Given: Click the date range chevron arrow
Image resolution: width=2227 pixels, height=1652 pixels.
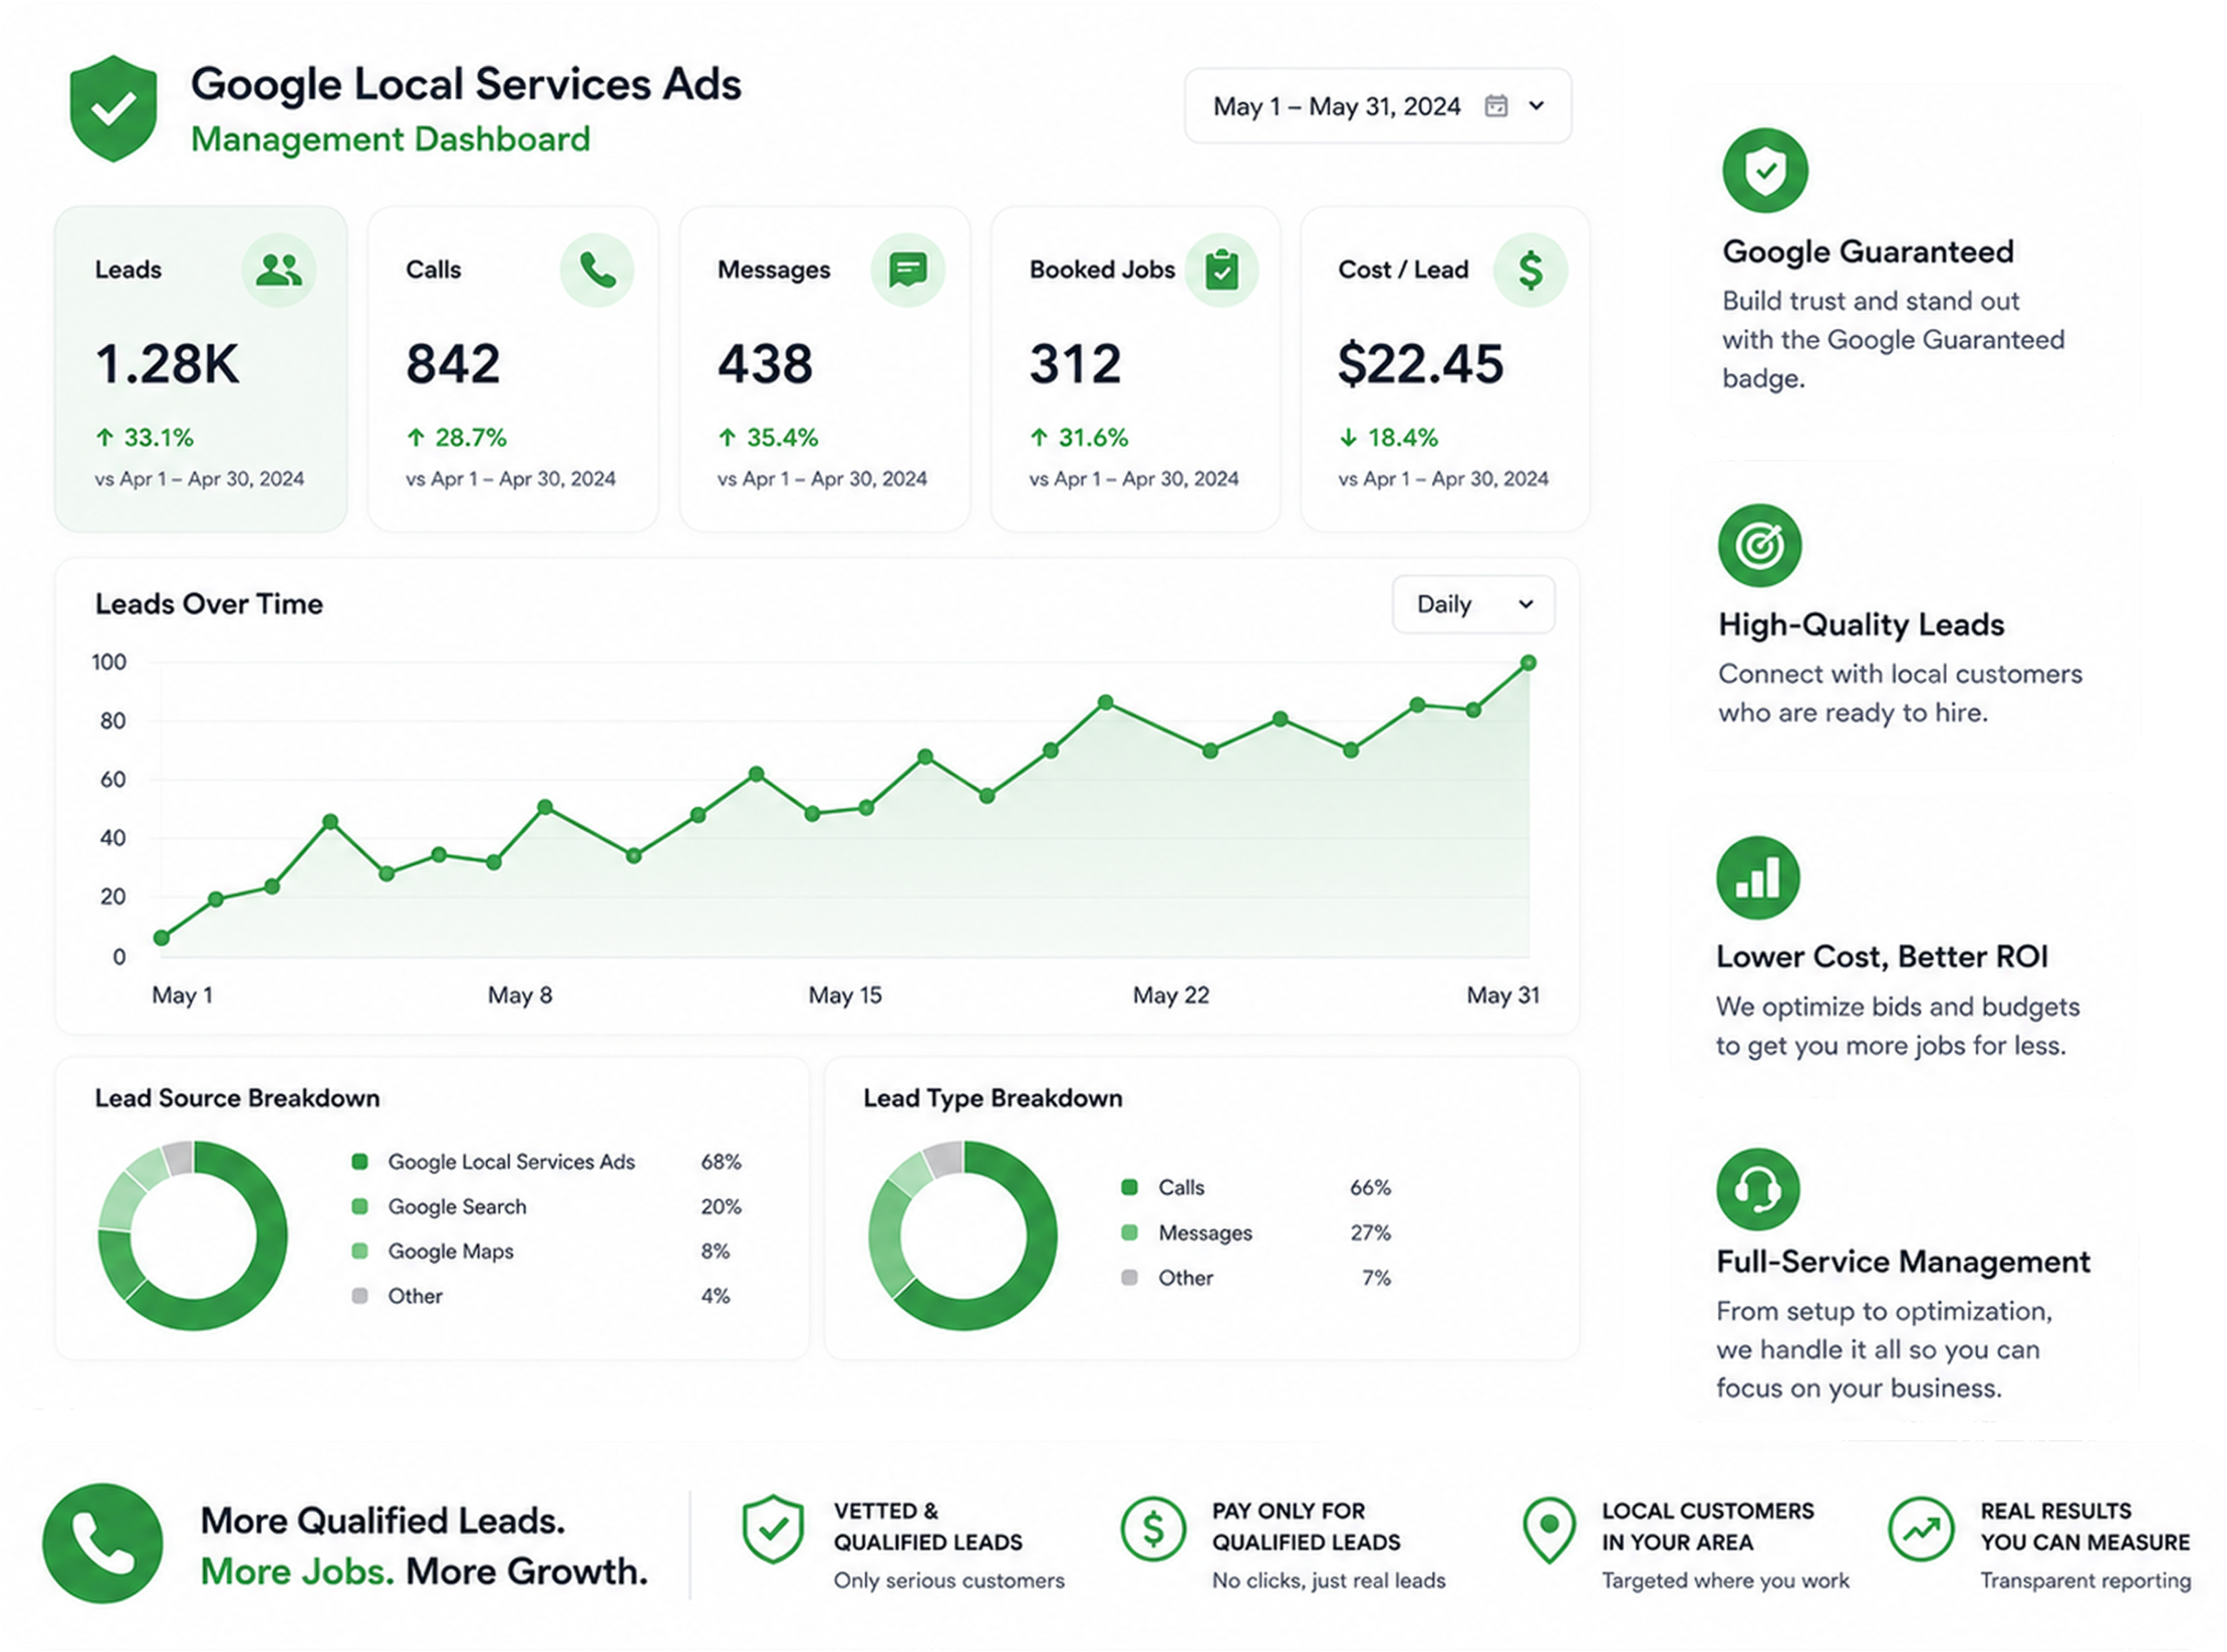Looking at the screenshot, I should click(1536, 105).
